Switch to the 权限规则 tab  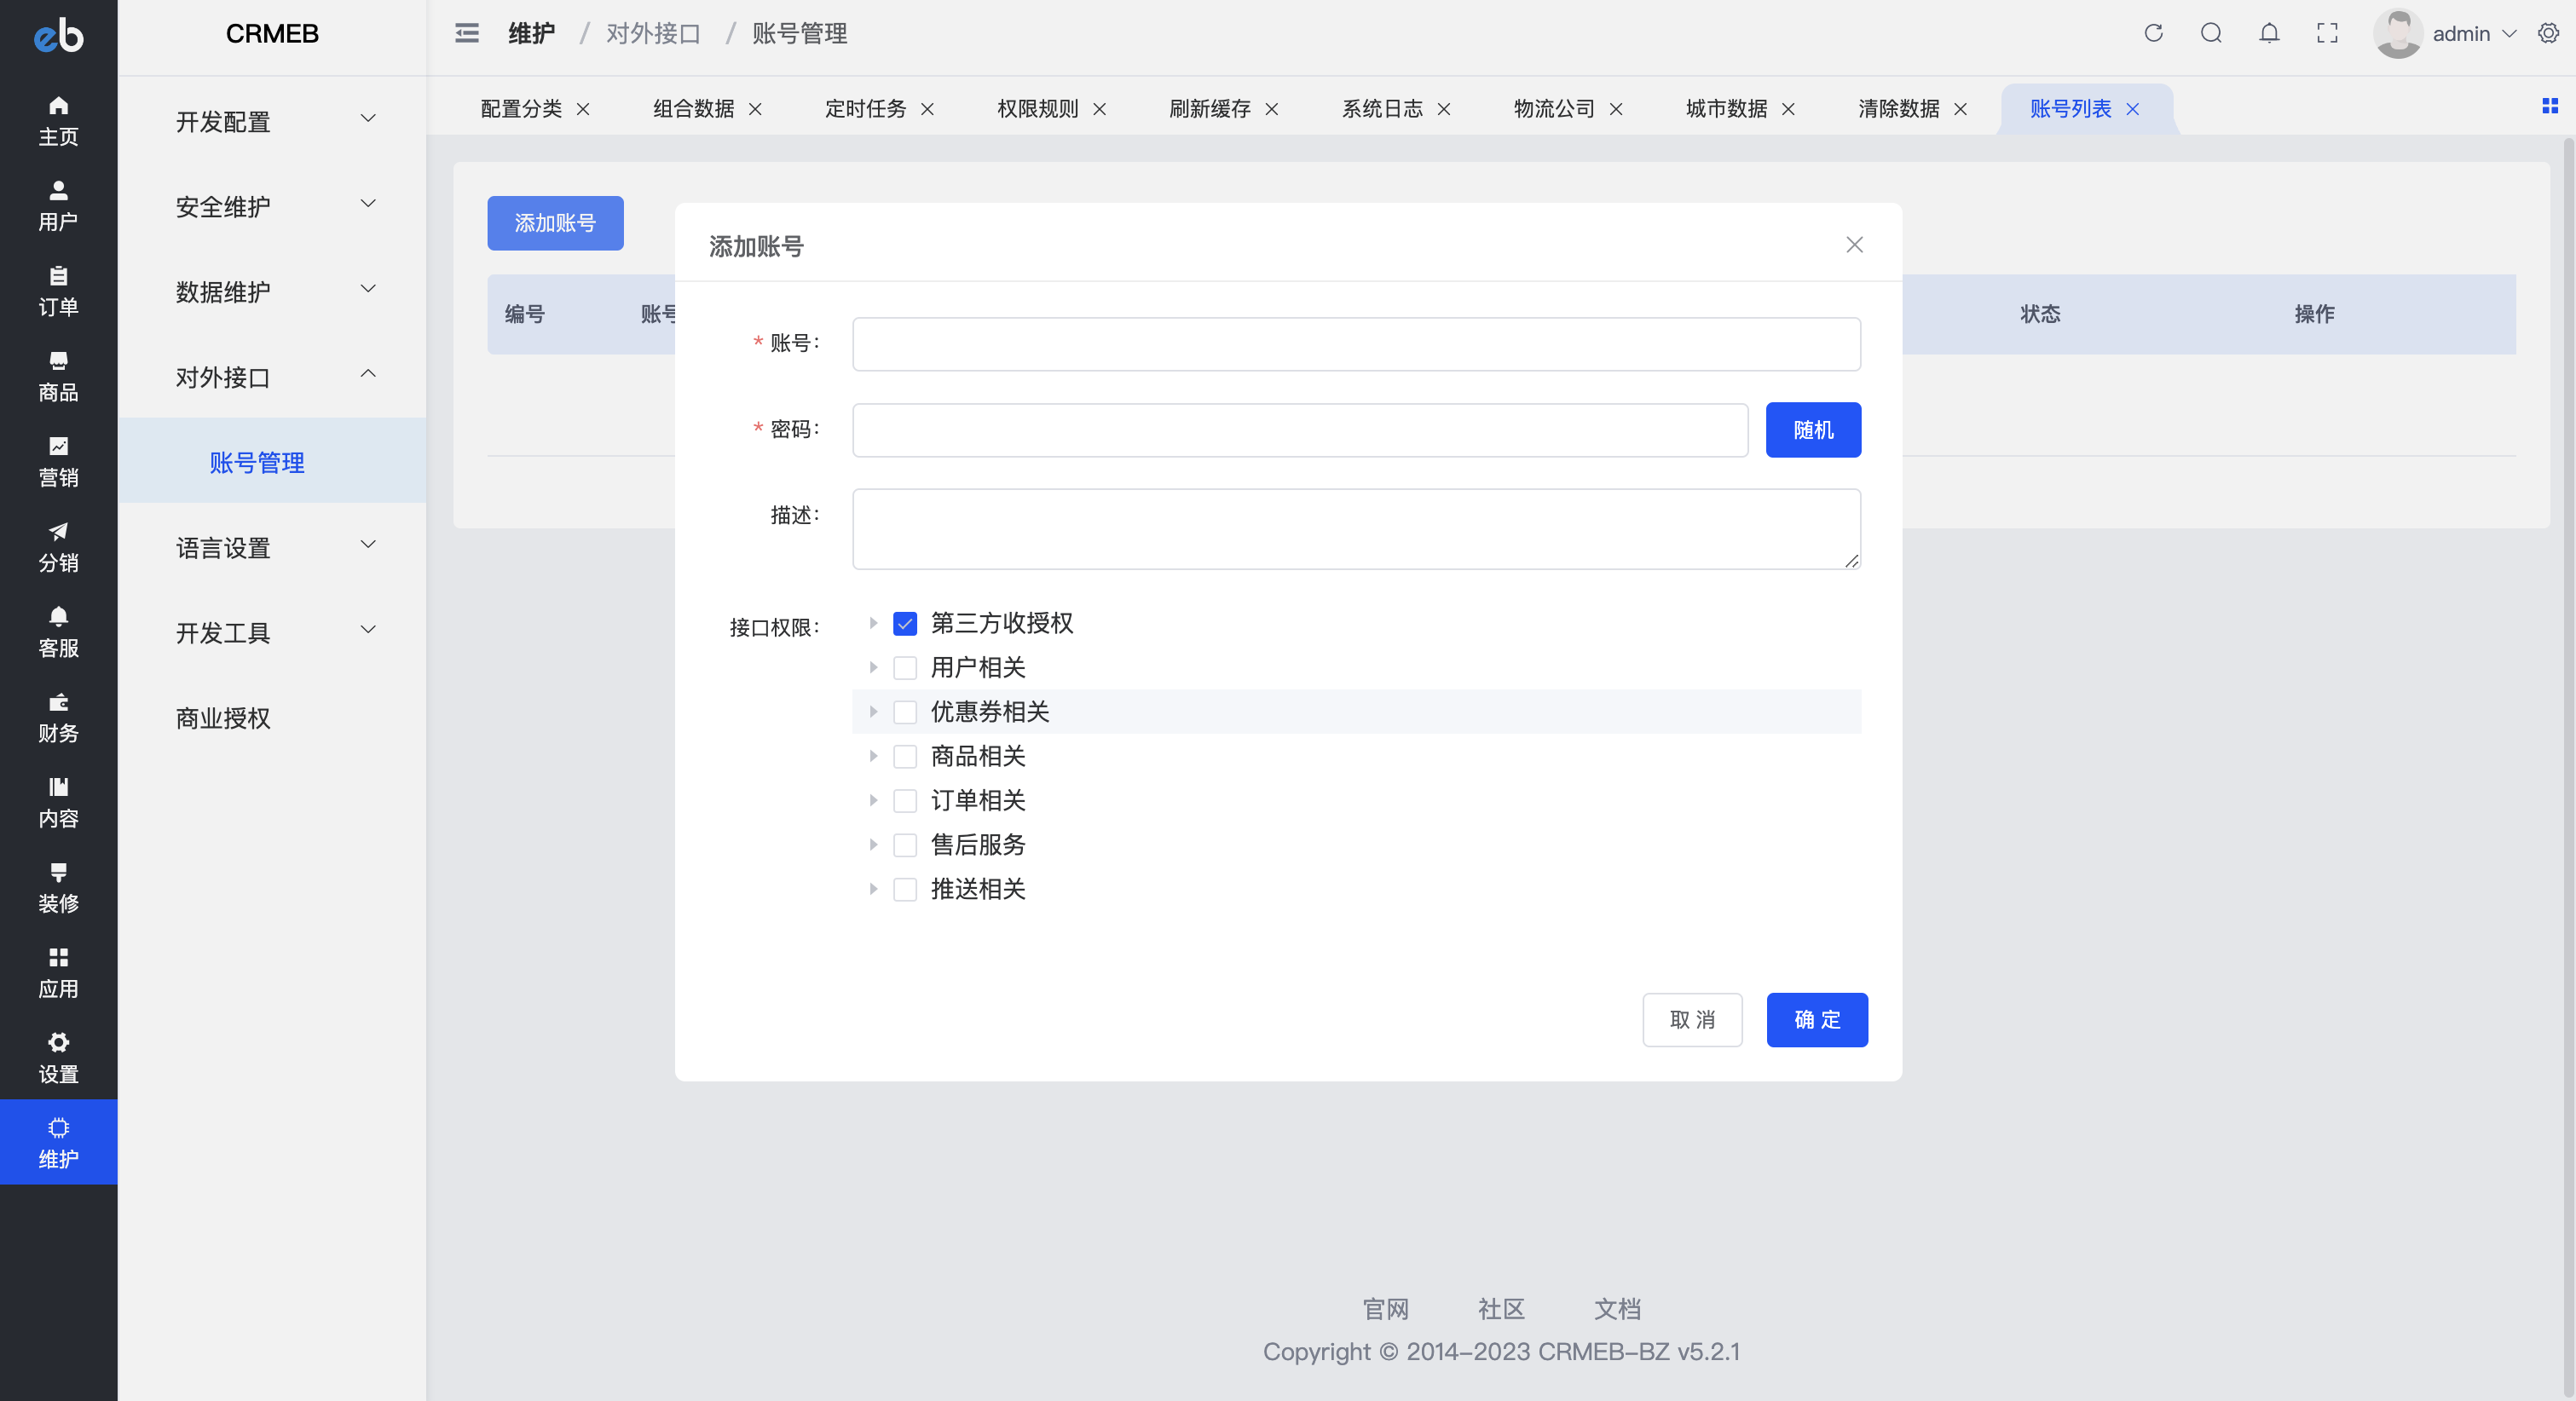pos(1037,109)
